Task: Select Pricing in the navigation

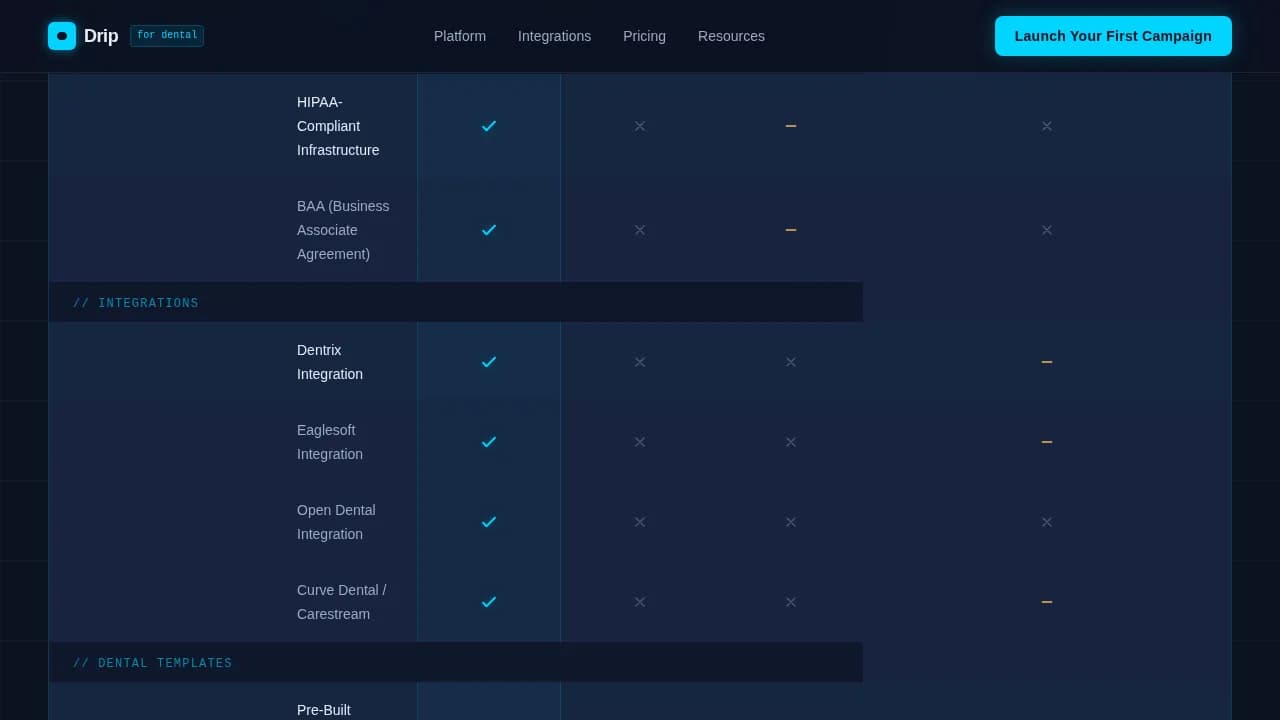Action: pos(644,36)
